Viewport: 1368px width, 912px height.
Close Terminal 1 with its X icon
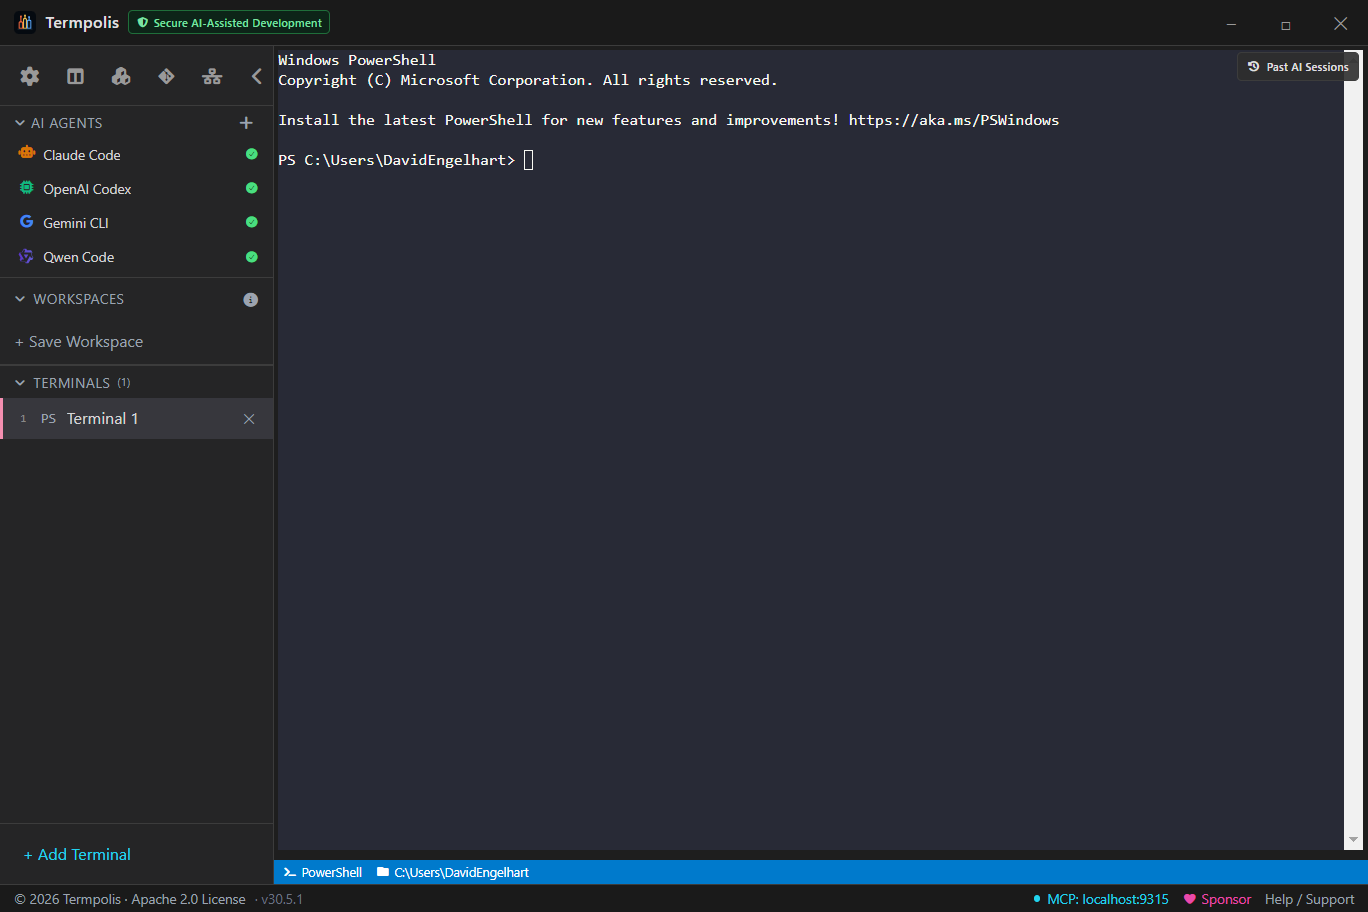click(249, 419)
